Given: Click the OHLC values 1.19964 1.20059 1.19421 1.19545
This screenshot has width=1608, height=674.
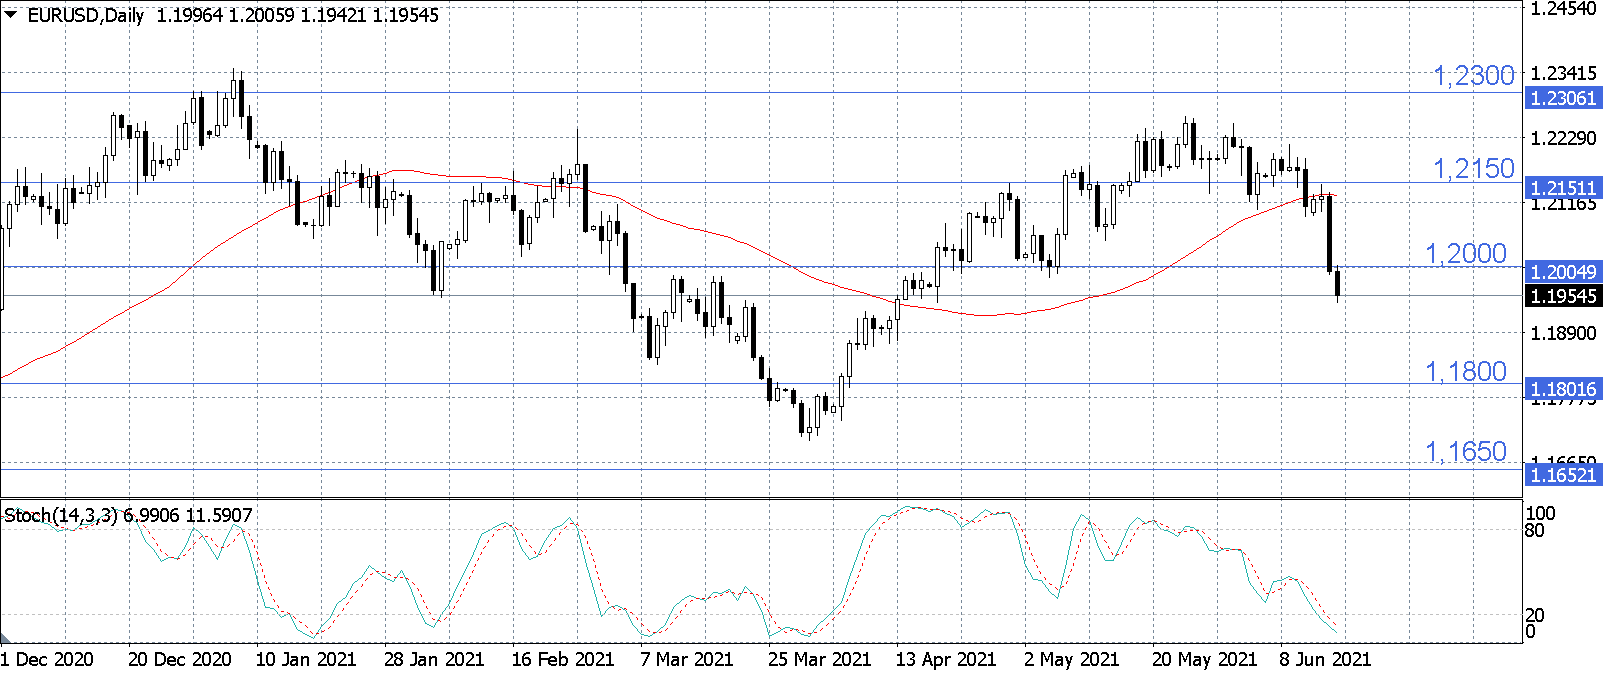Looking at the screenshot, I should coord(298,15).
